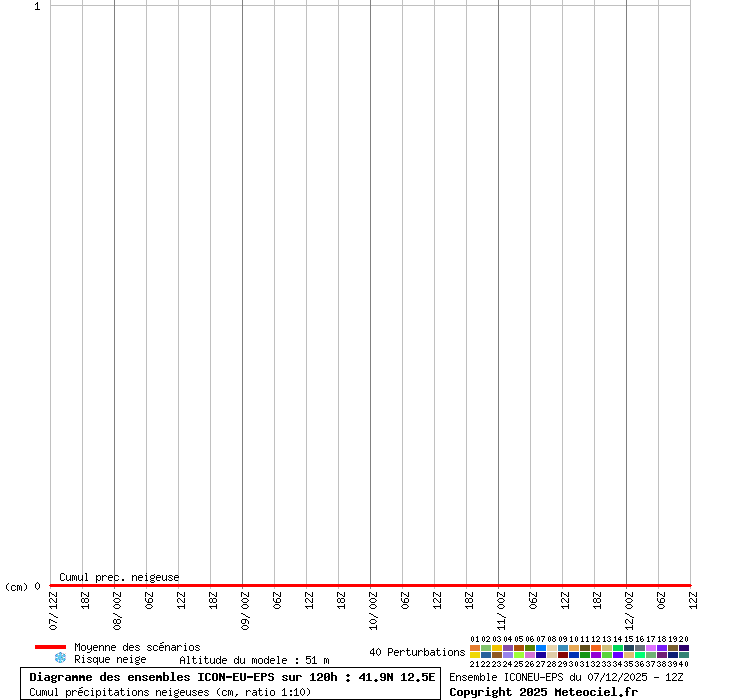Select perturbation 20 color swatch
Screen dimensions: 740x700
(684, 648)
